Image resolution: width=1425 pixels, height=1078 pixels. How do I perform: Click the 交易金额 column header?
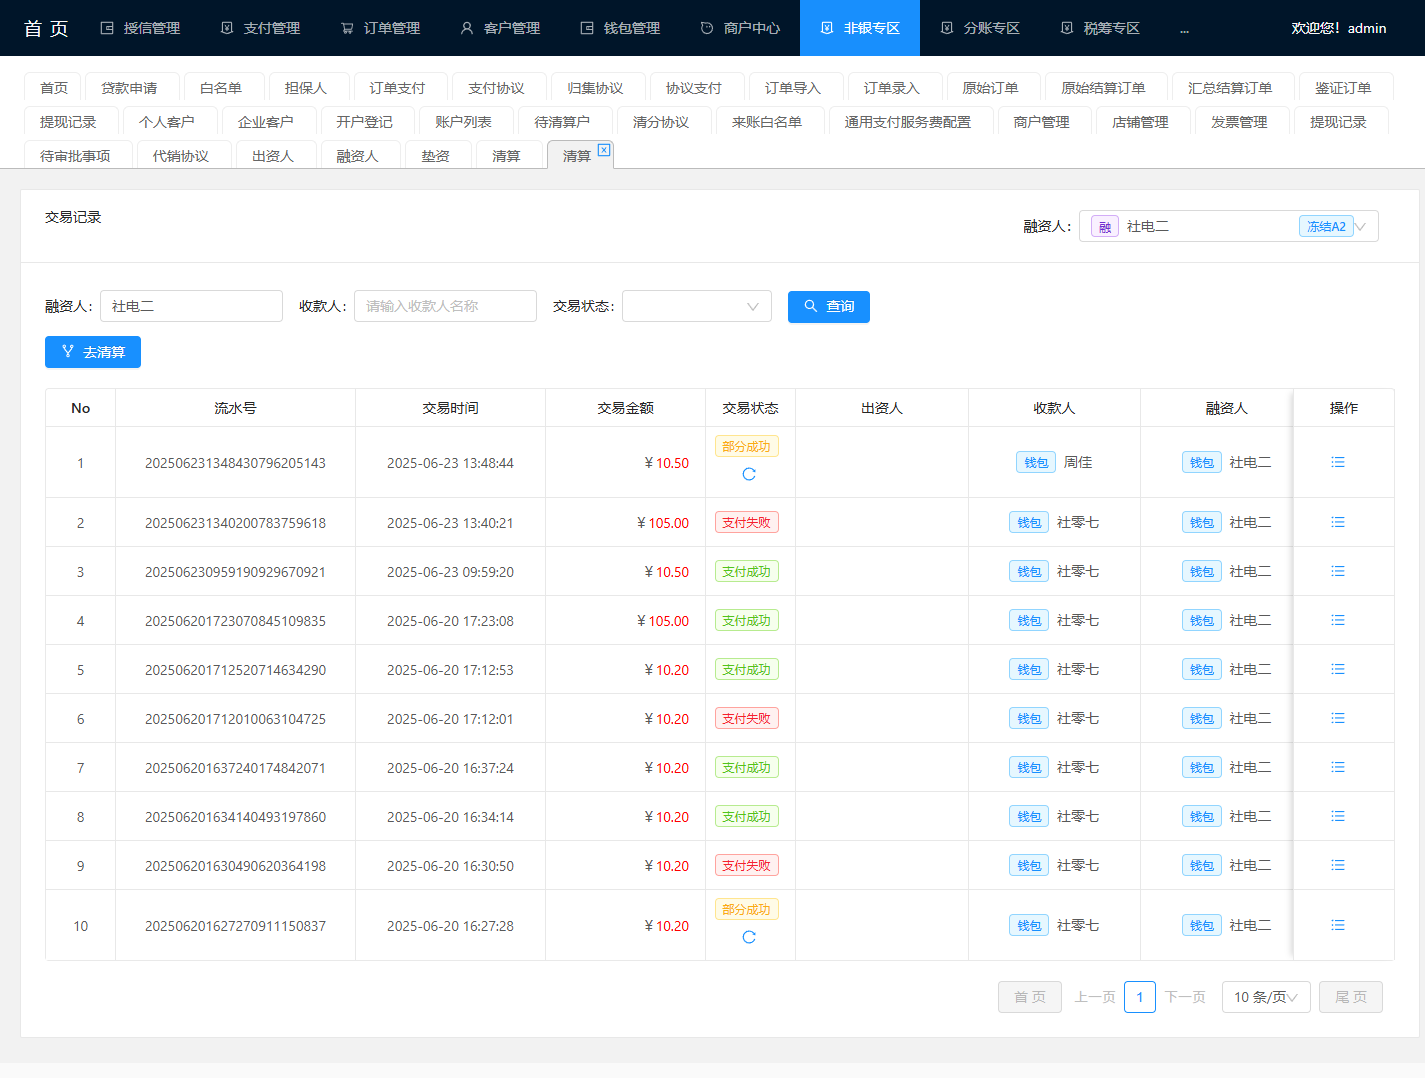[626, 408]
